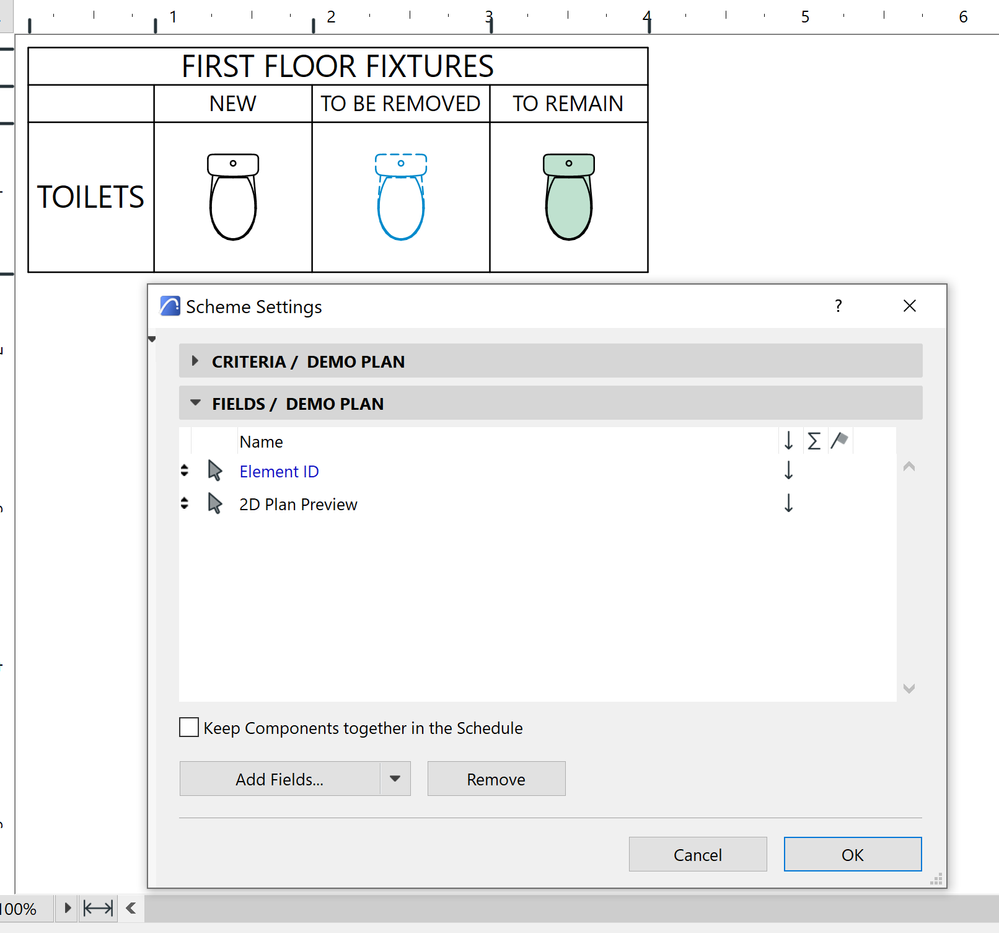This screenshot has height=933, width=999.
Task: Click the arrow cursor icon beside Element ID
Action: tap(215, 471)
